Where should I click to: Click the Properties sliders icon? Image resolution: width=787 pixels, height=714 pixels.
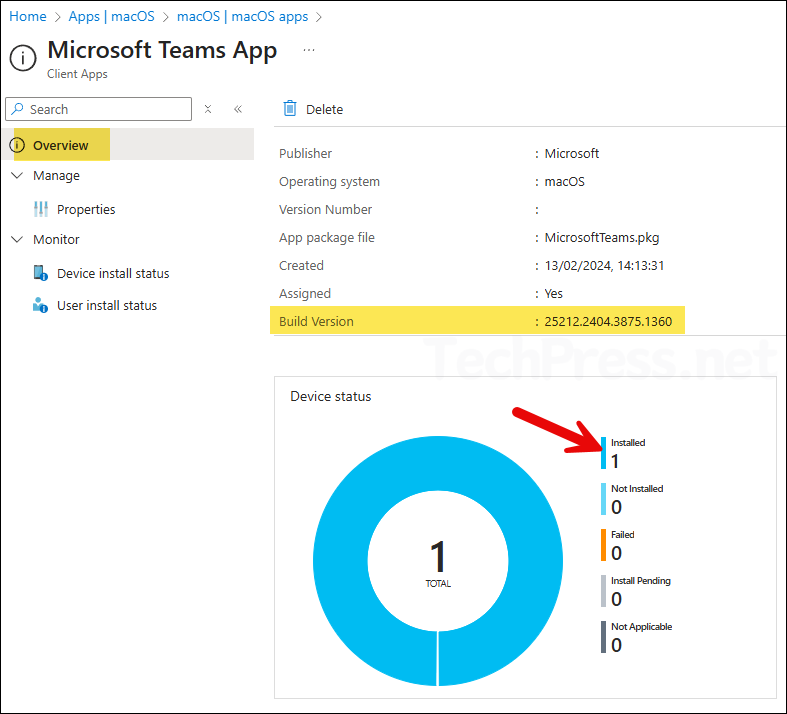pyautogui.click(x=41, y=209)
